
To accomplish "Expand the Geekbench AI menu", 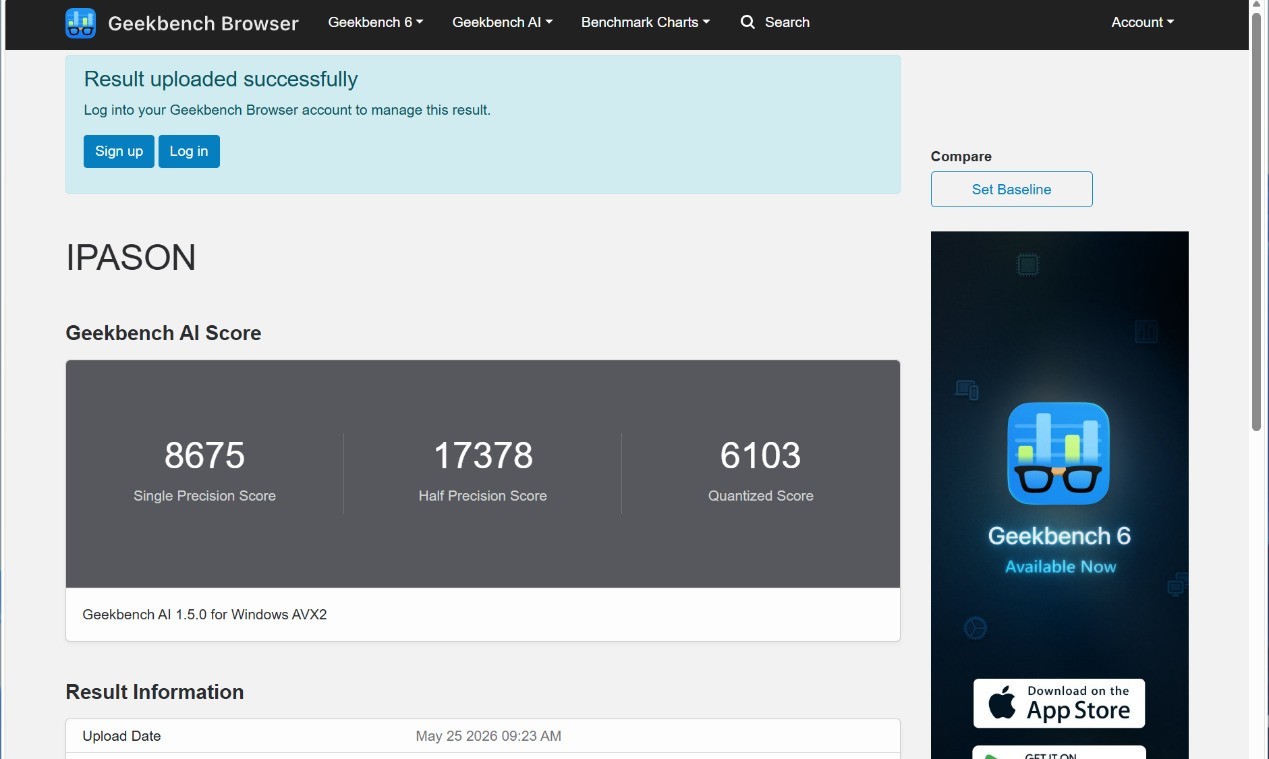I will coord(502,22).
